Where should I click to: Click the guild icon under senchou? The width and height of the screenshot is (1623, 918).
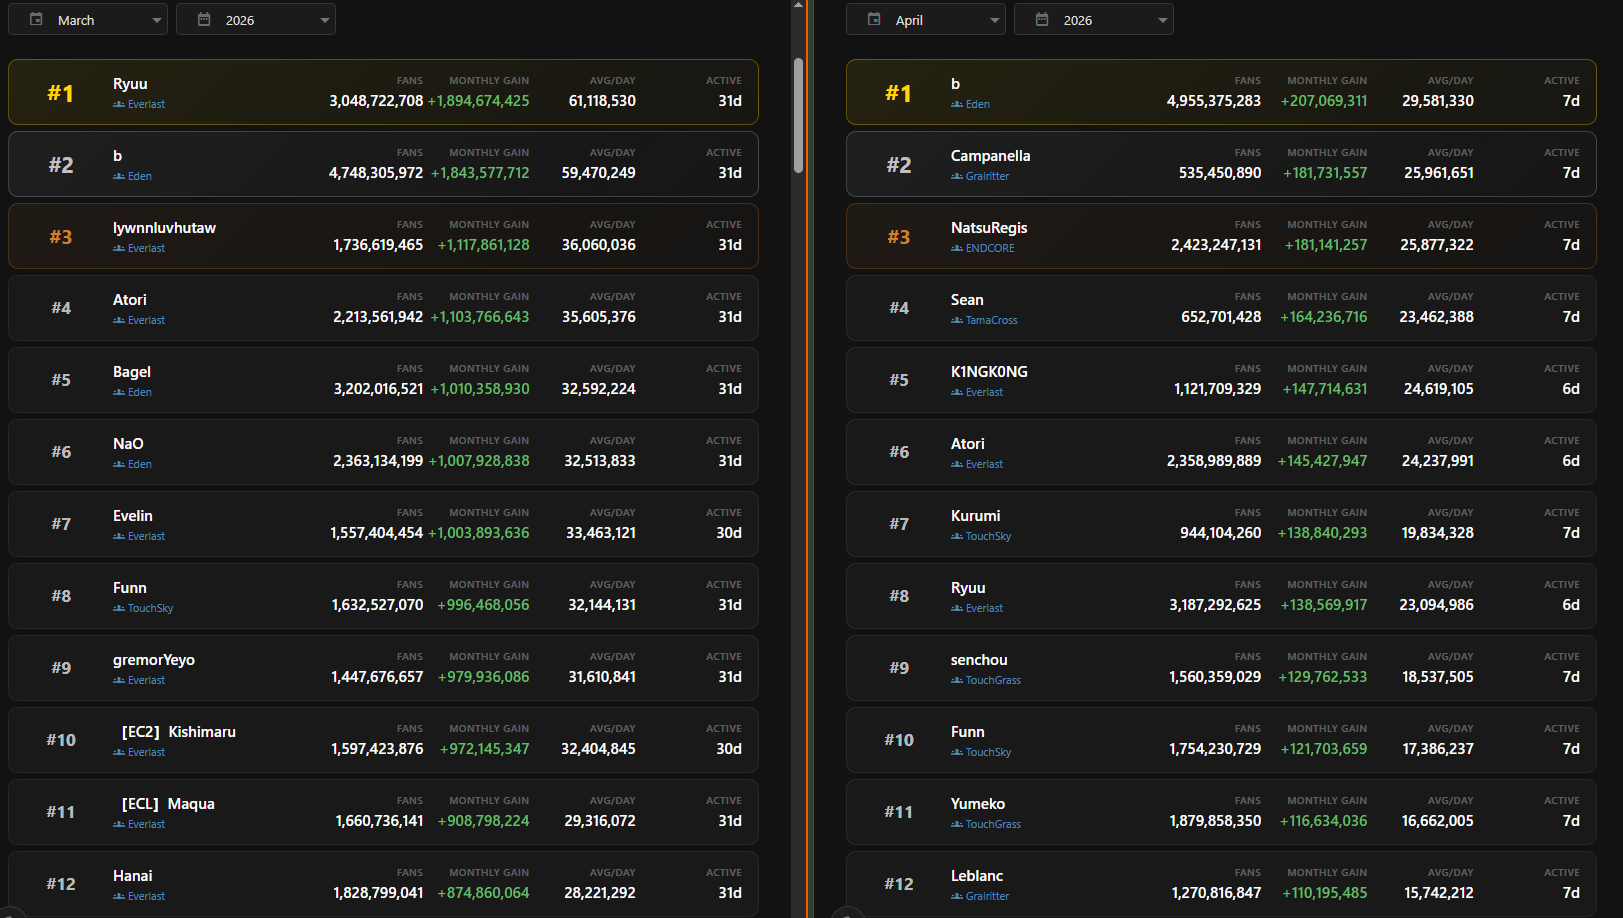pos(957,681)
